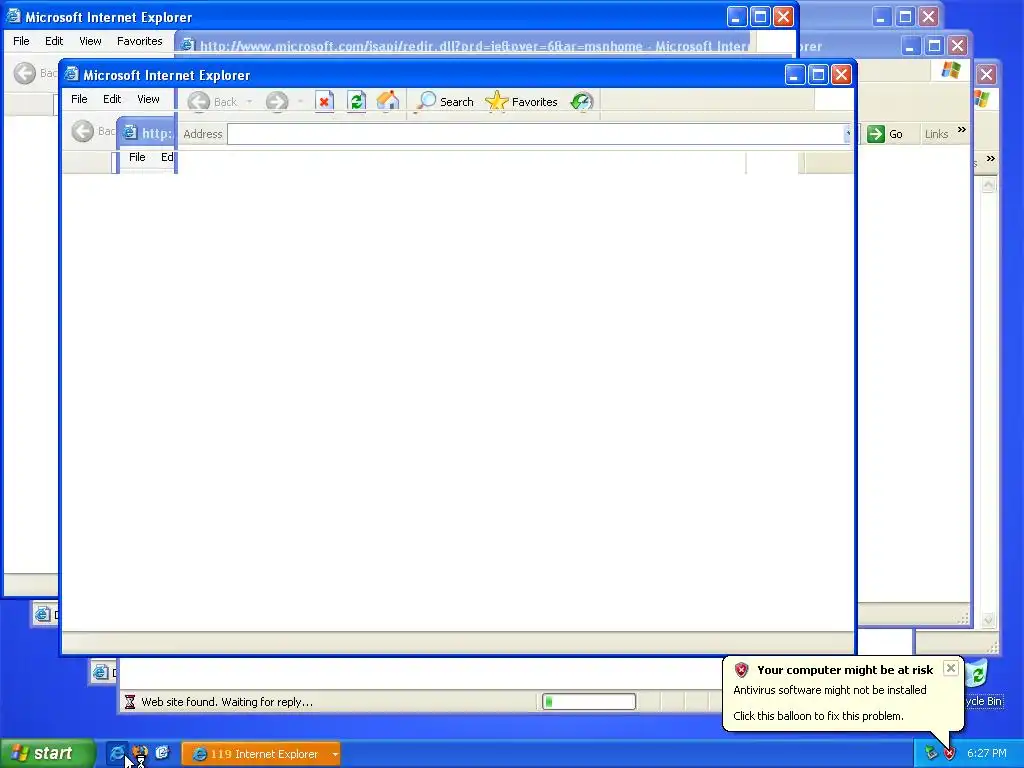This screenshot has width=1024, height=768.
Task: Click the small IE window icon near the left screen edge
Action: click(x=42, y=614)
